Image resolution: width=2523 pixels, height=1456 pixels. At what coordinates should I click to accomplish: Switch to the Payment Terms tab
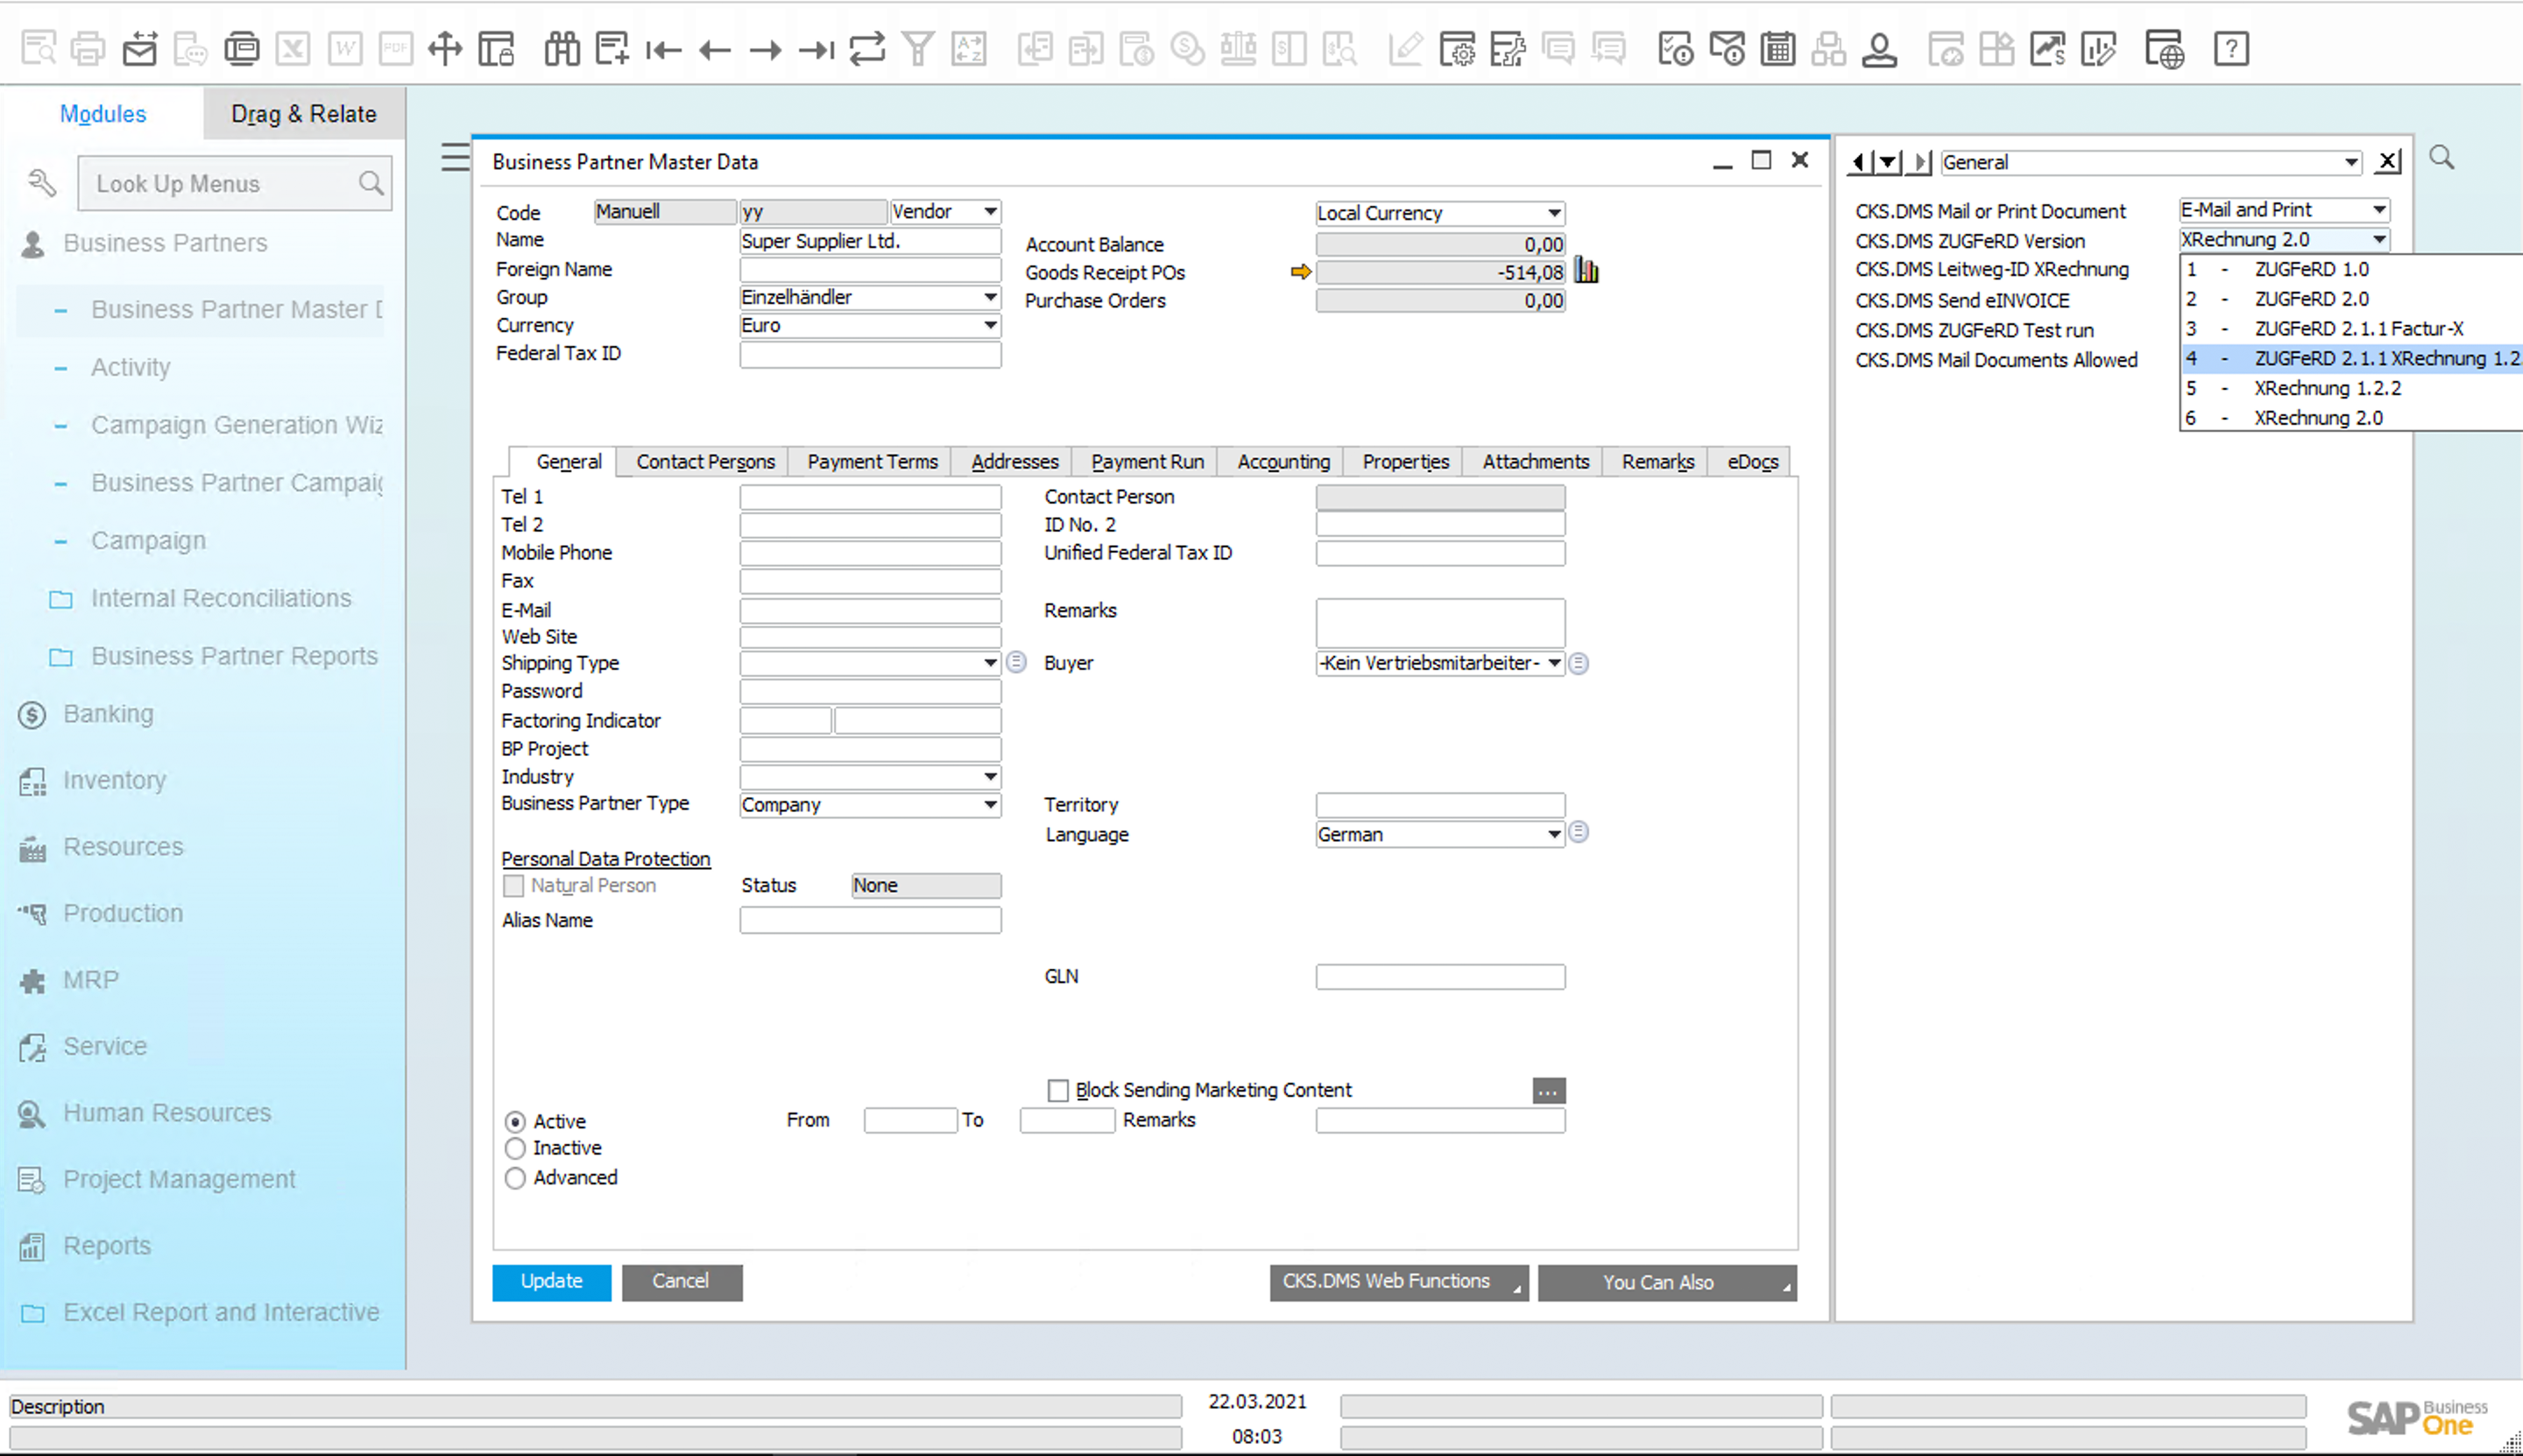[x=872, y=461]
